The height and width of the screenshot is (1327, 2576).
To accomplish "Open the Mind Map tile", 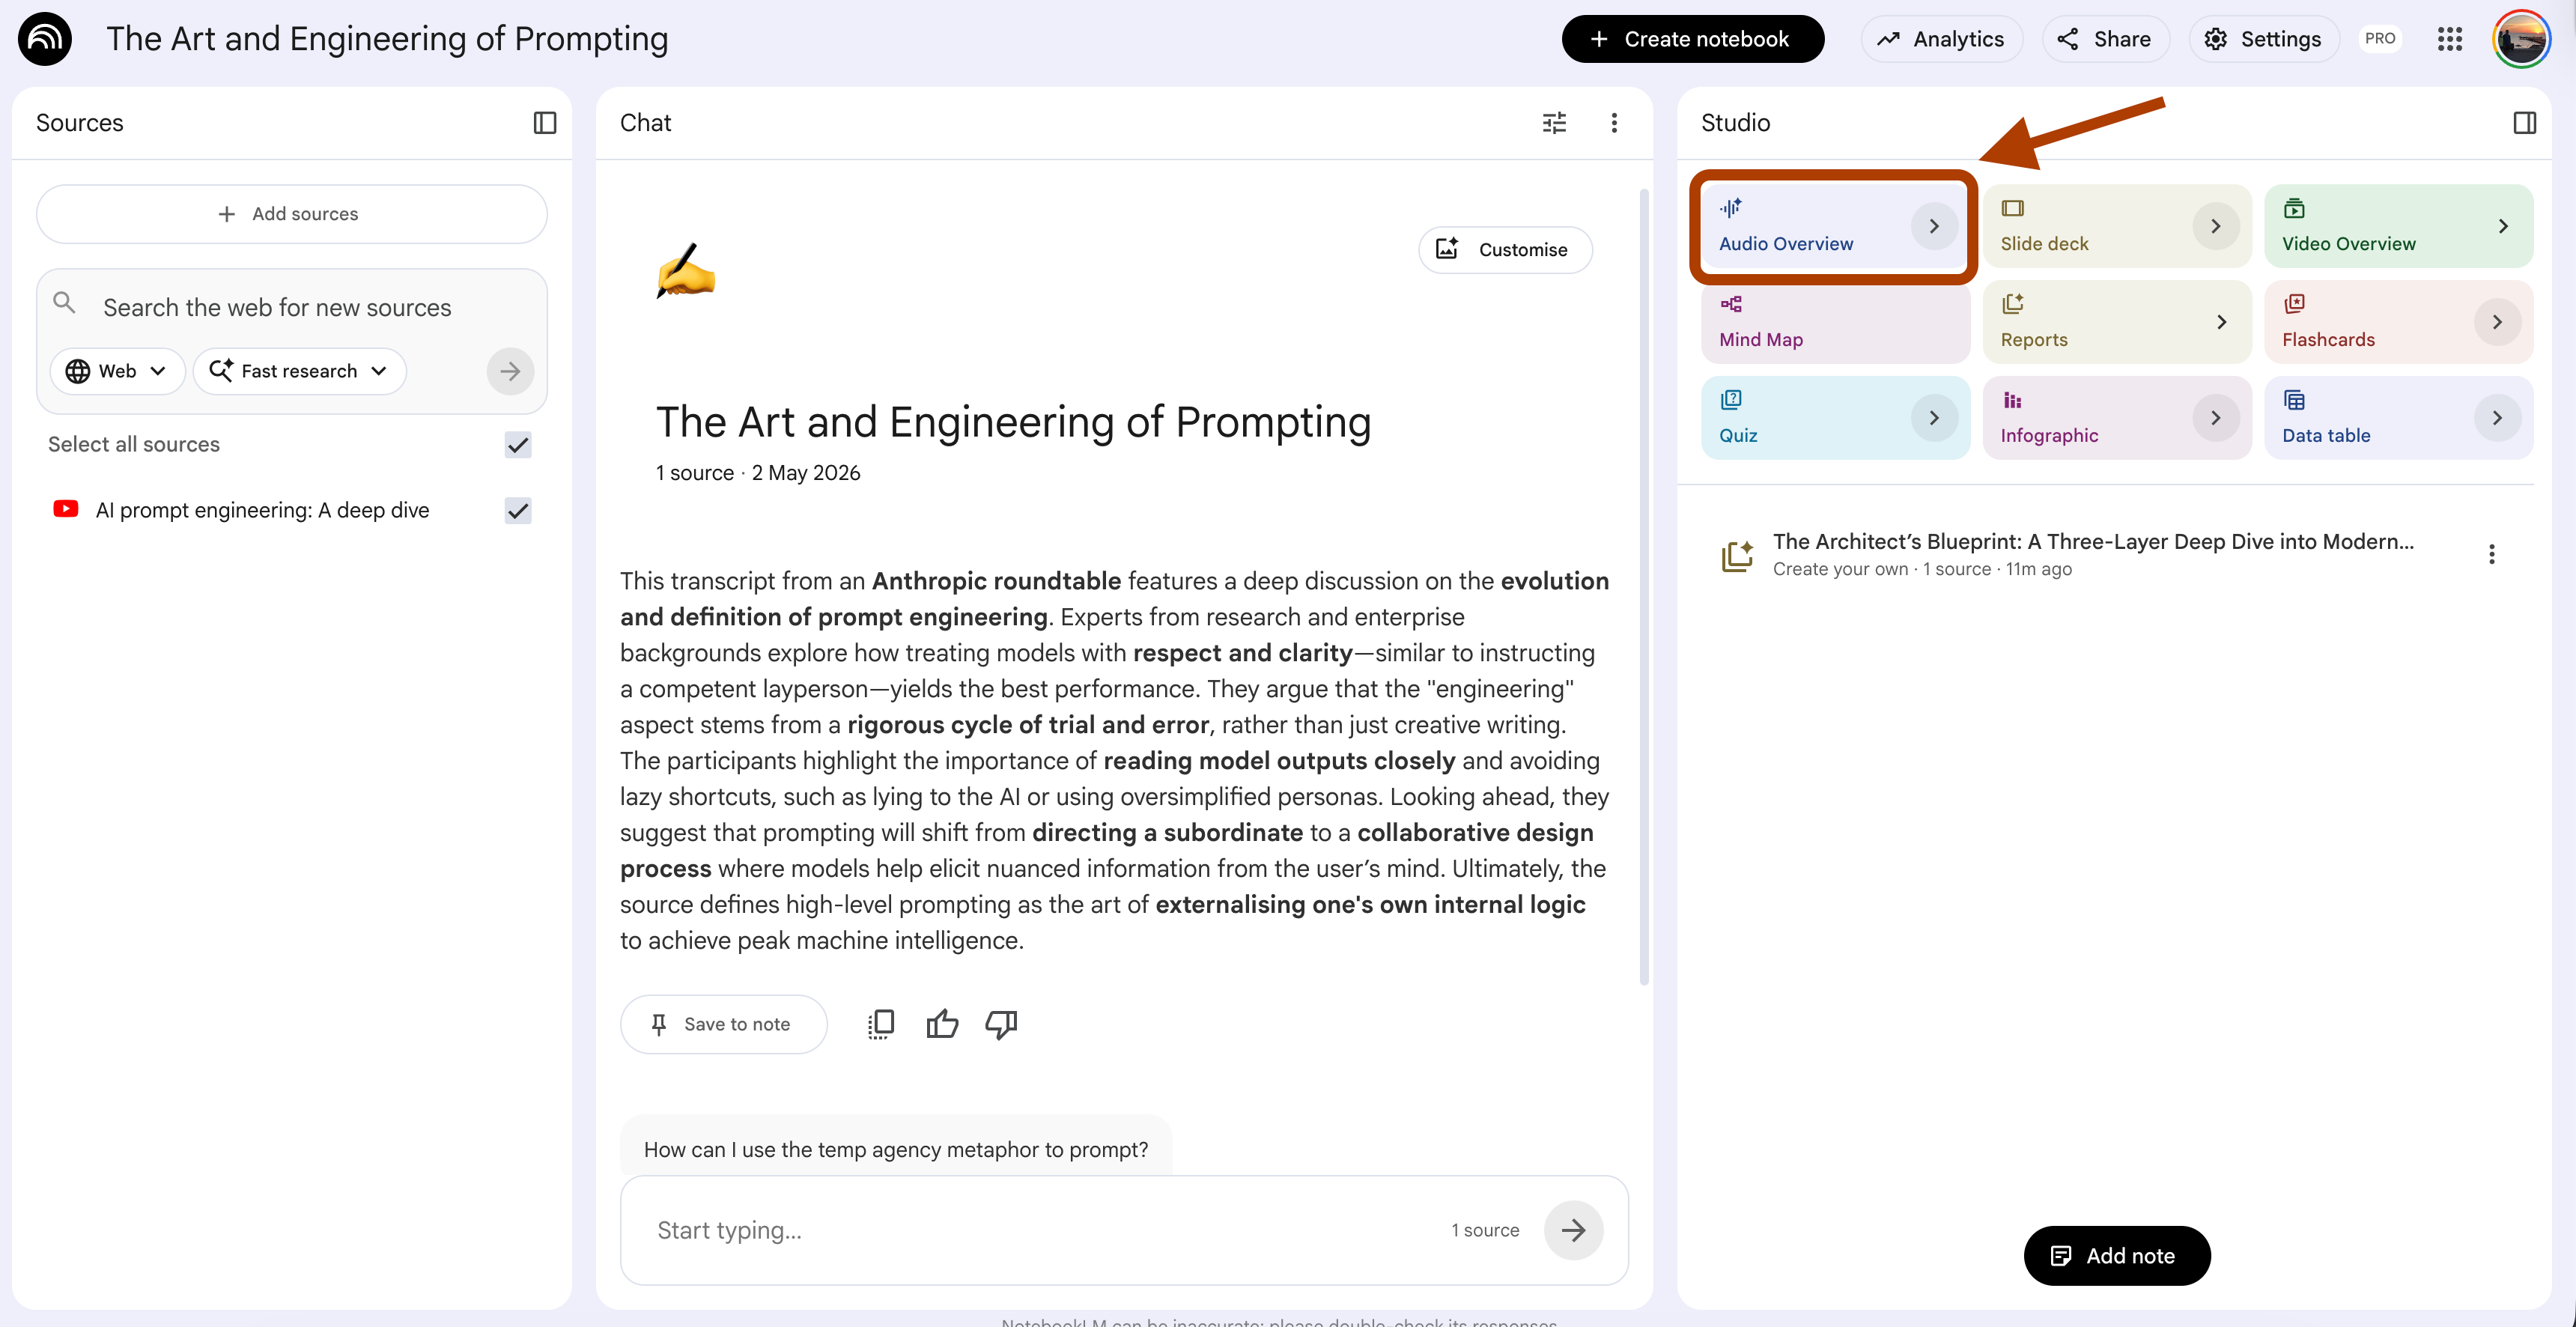I will coord(1835,322).
